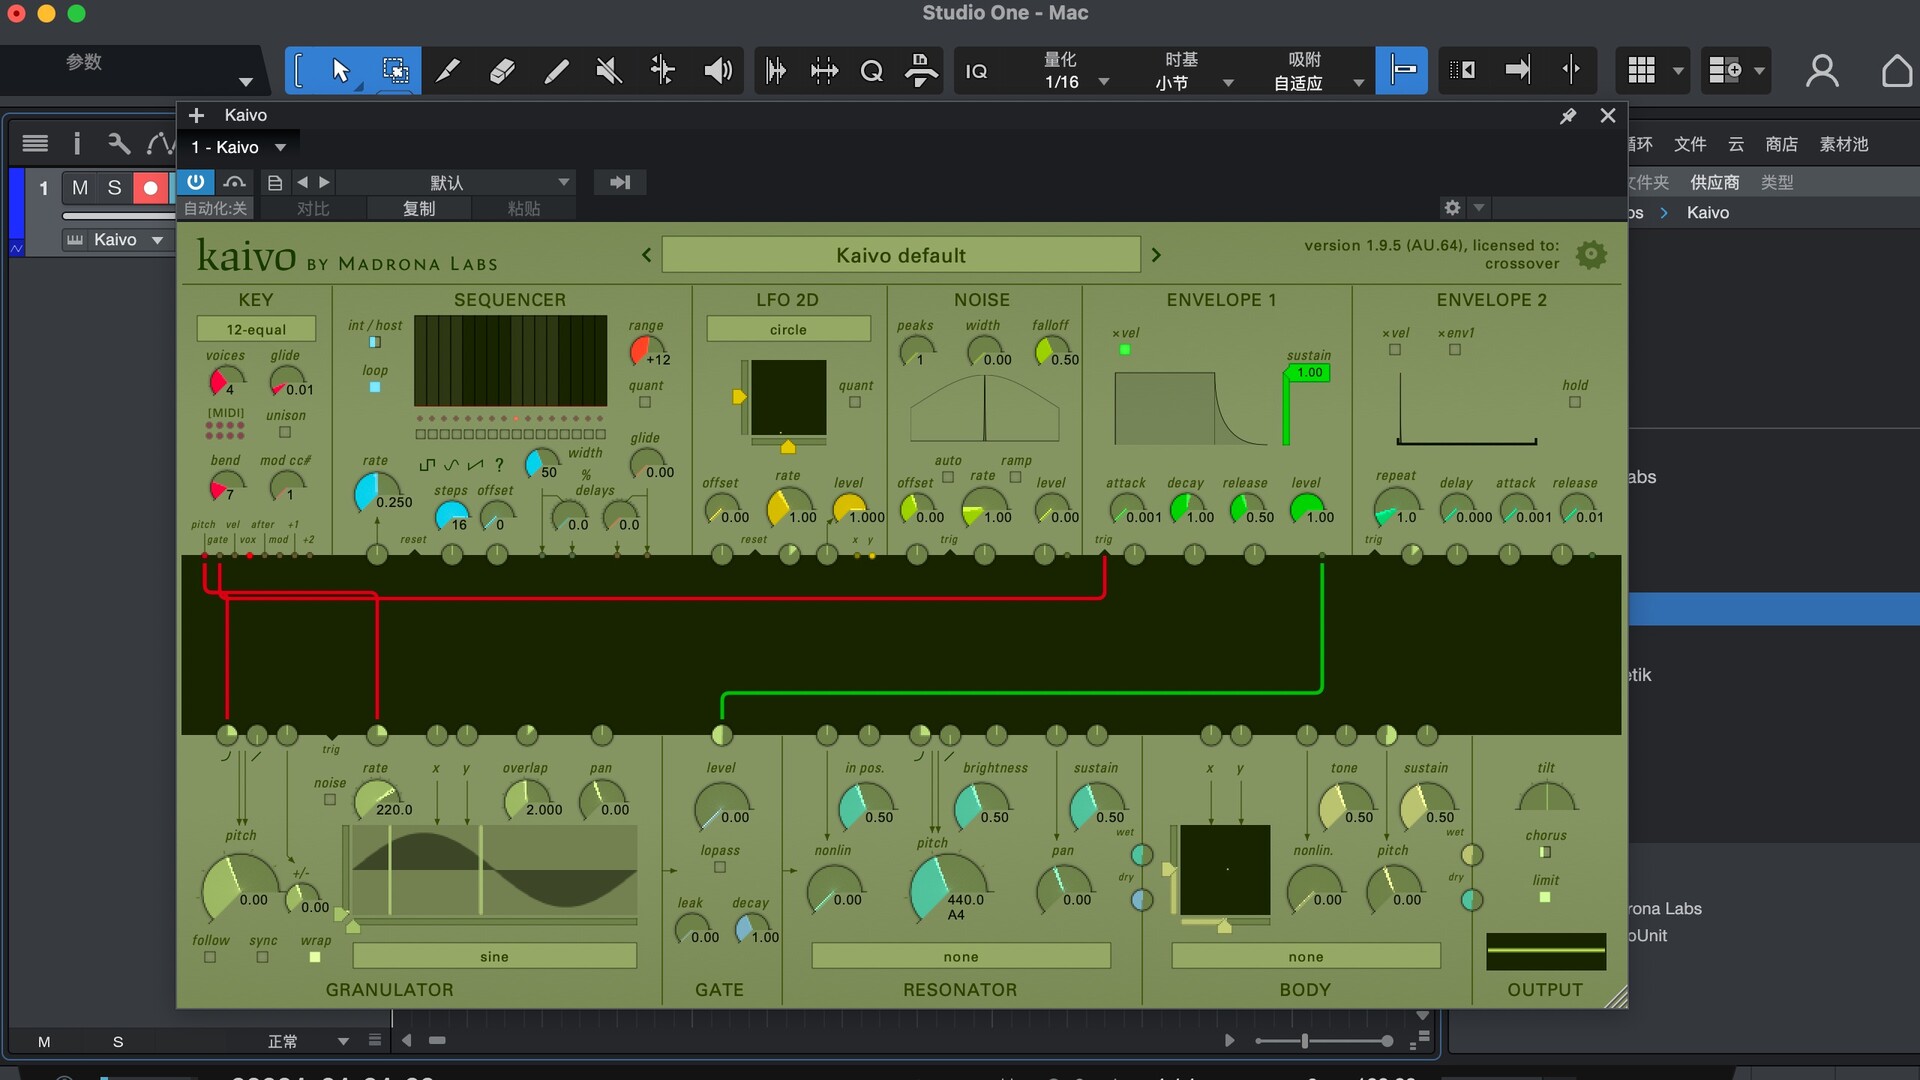Open the 默认 preset dropdown
Screen dimensions: 1920x1080
pyautogui.click(x=456, y=182)
